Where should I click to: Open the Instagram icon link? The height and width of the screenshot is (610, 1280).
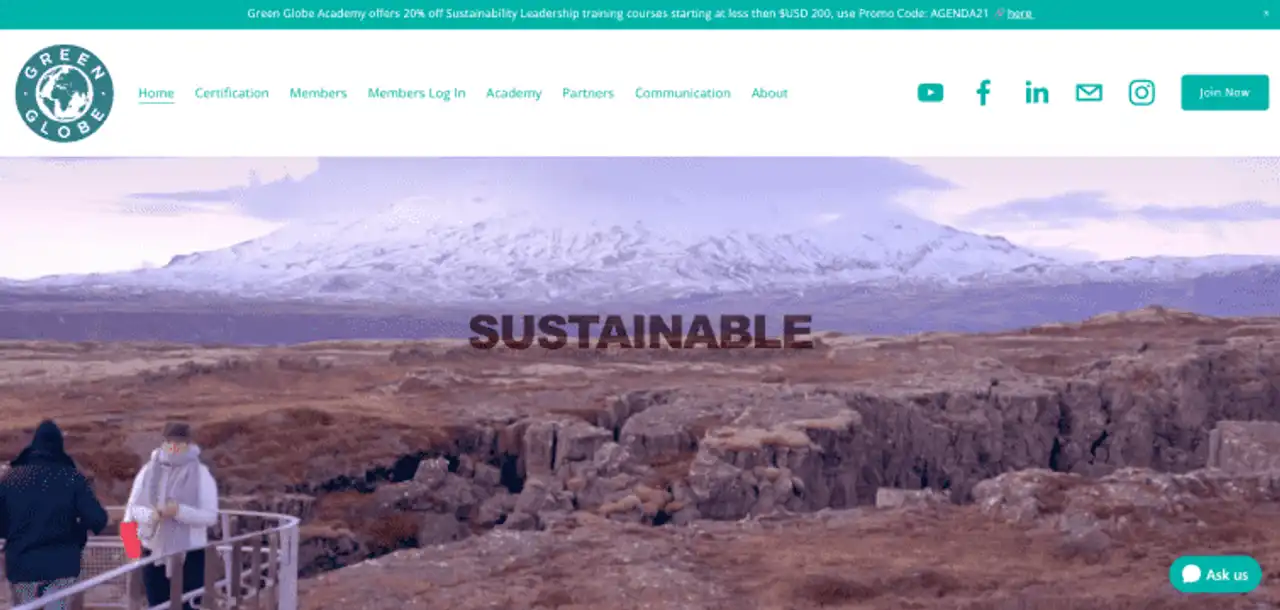tap(1142, 93)
